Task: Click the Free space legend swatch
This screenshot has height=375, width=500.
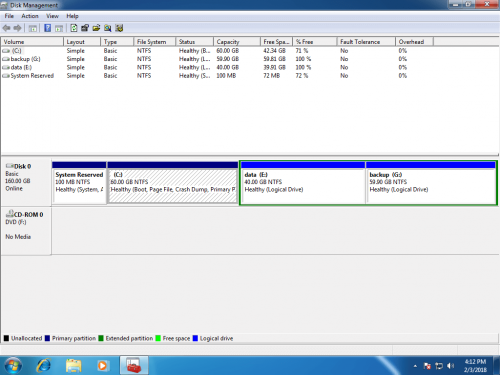Action: tap(158, 338)
